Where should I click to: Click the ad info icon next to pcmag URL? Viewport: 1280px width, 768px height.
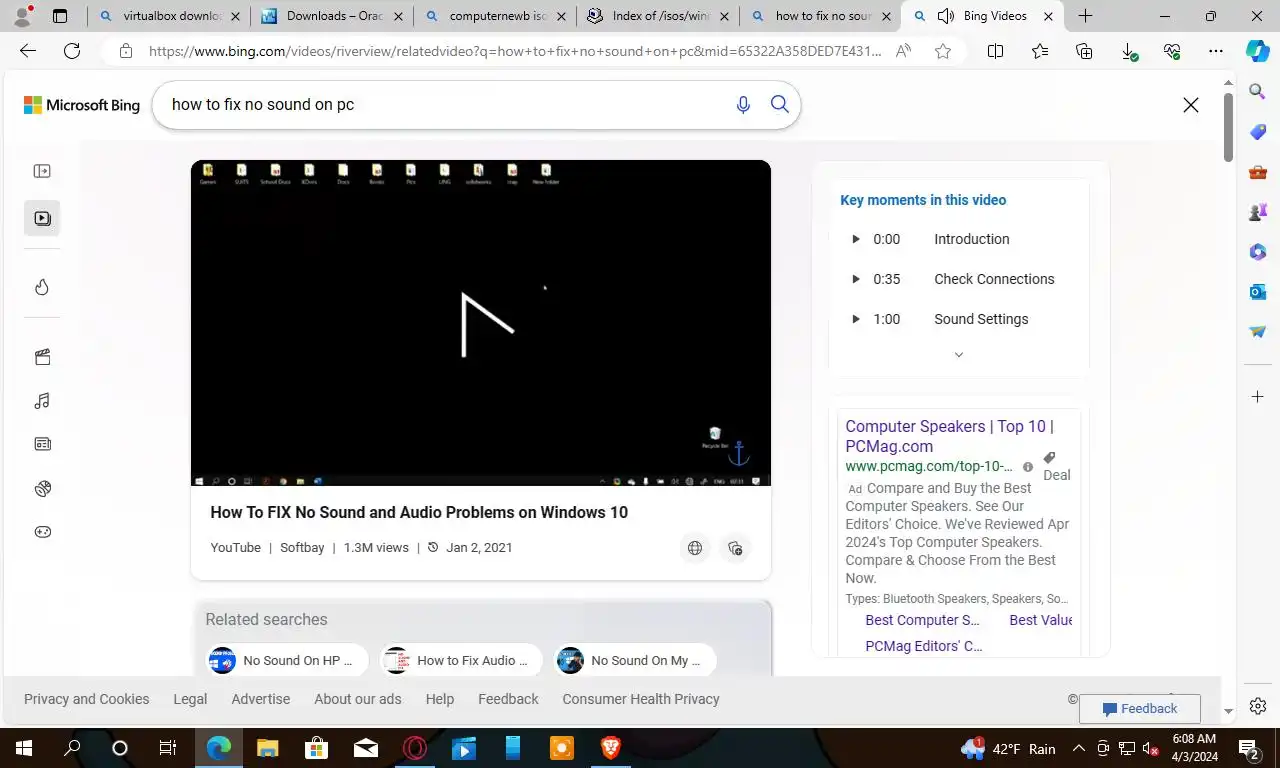(x=1028, y=467)
